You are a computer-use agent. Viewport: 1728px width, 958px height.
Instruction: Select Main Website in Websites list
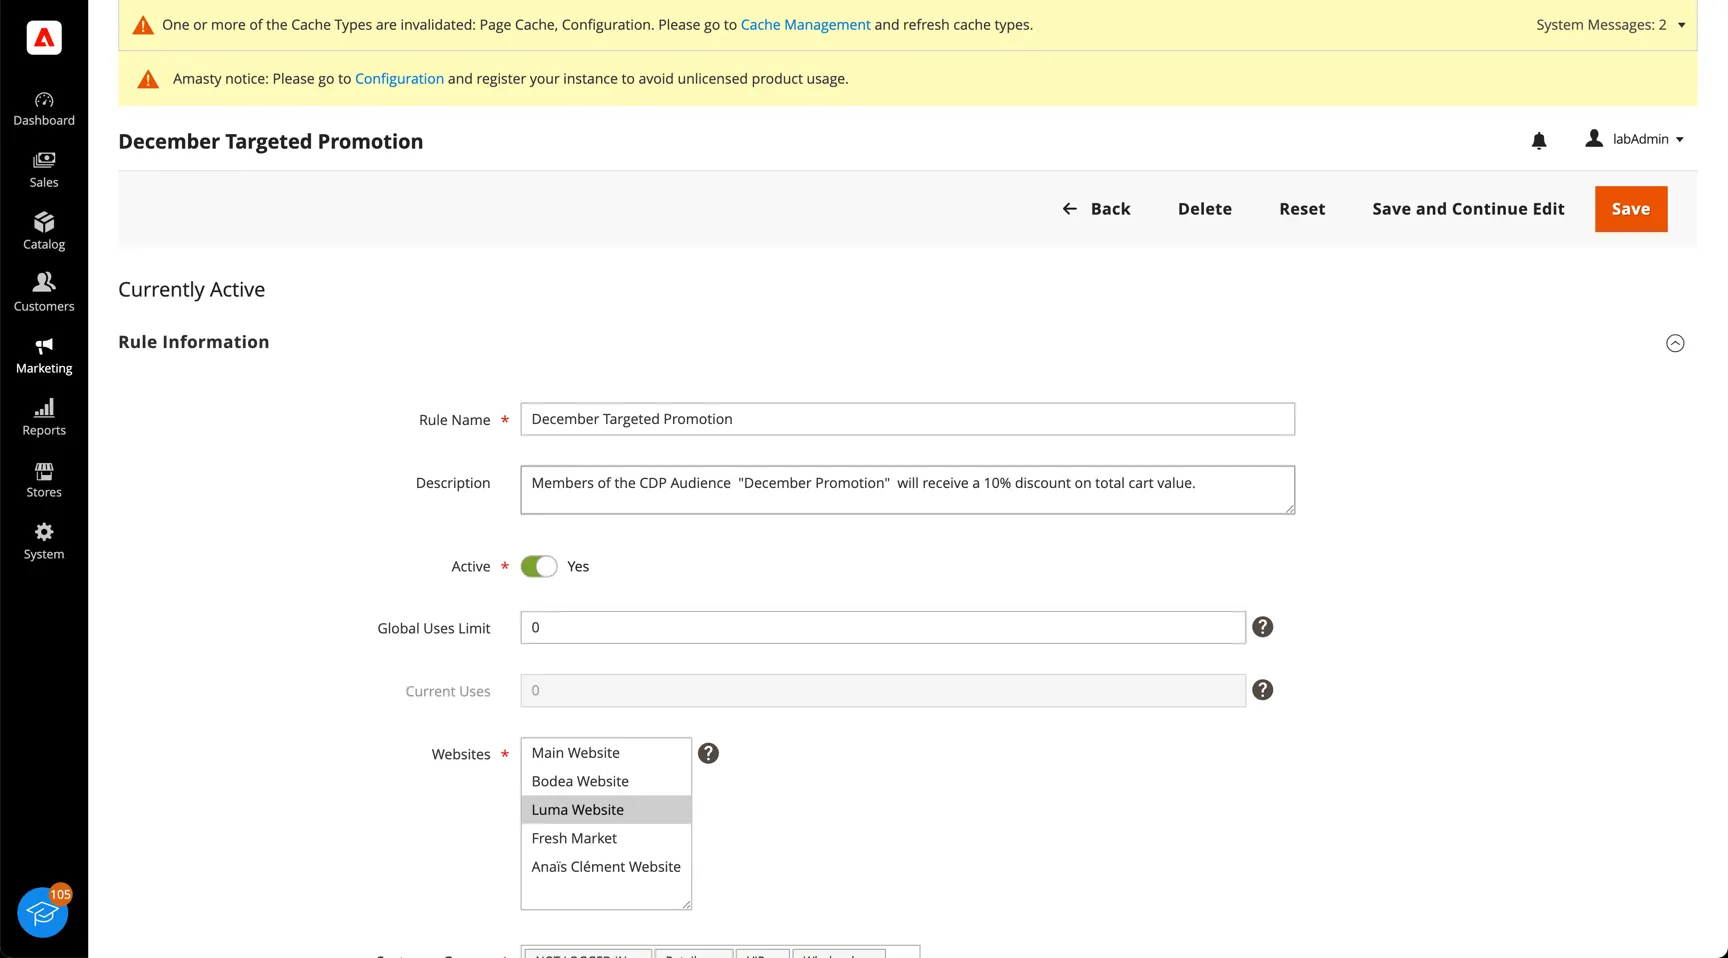tap(606, 753)
